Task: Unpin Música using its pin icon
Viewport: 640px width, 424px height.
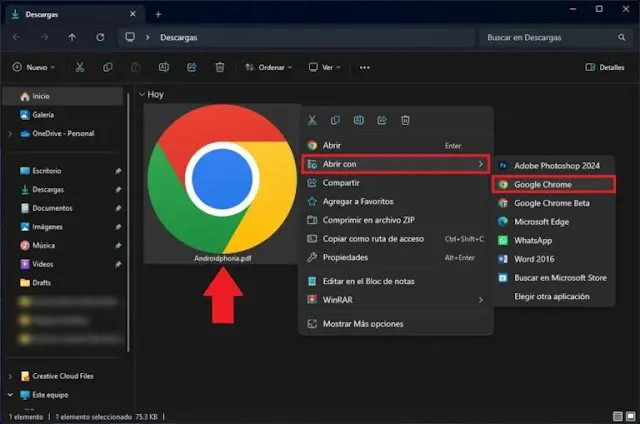Action: point(118,246)
